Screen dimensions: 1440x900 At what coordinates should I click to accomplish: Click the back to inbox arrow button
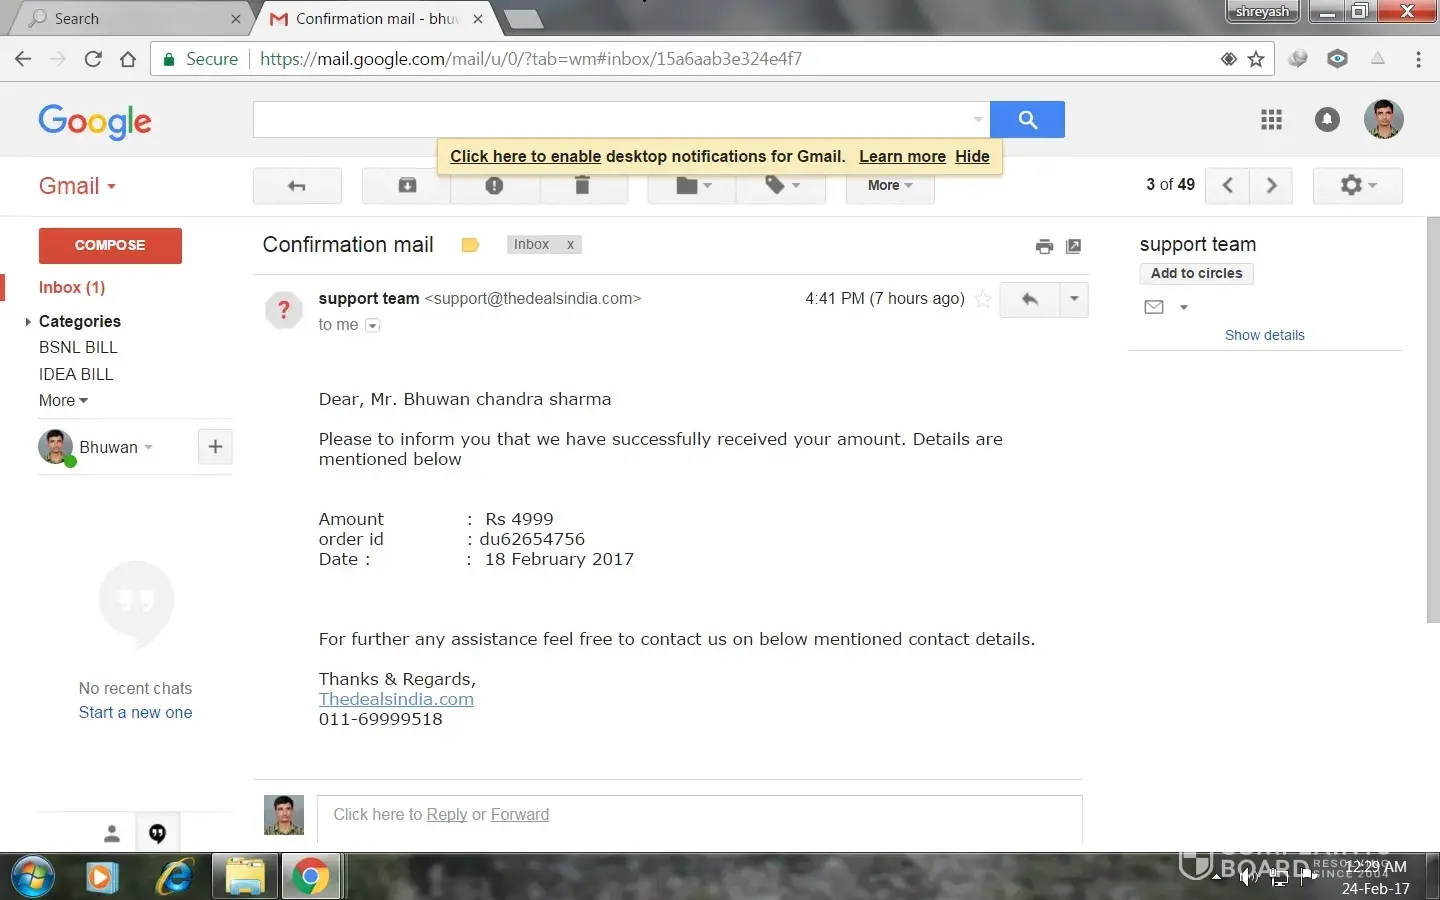click(297, 186)
